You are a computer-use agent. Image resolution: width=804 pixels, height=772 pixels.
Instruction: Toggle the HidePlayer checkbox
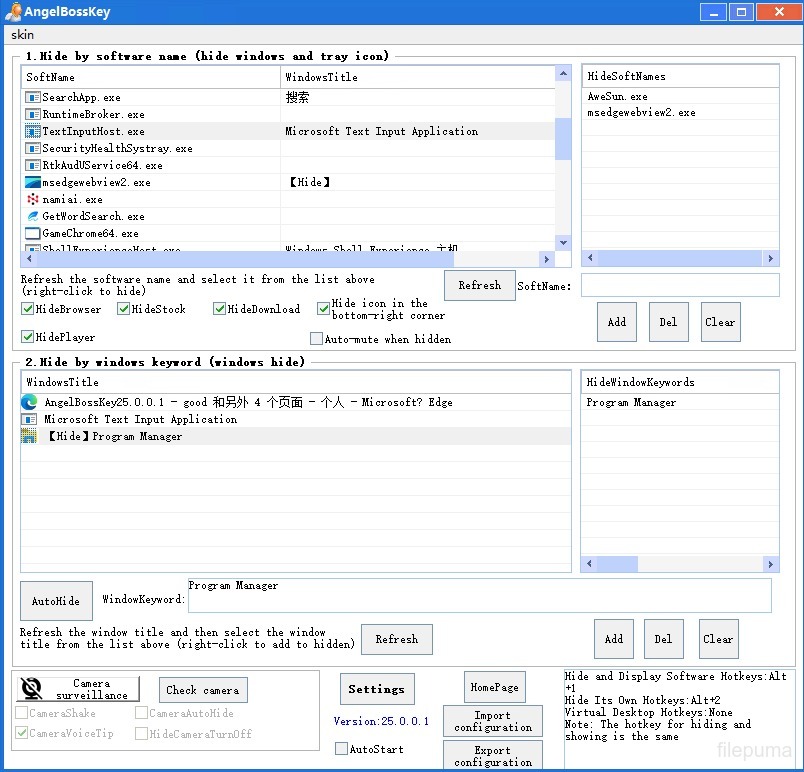(27, 337)
